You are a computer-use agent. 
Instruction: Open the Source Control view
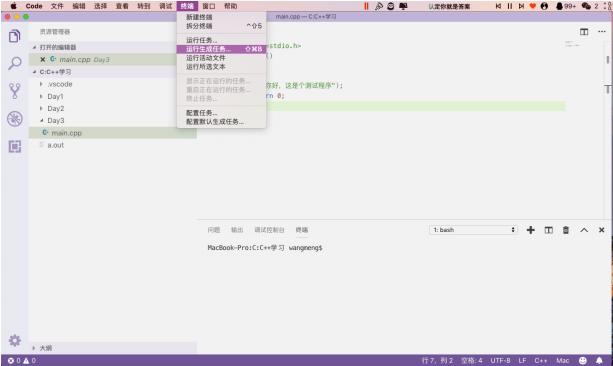(14, 91)
